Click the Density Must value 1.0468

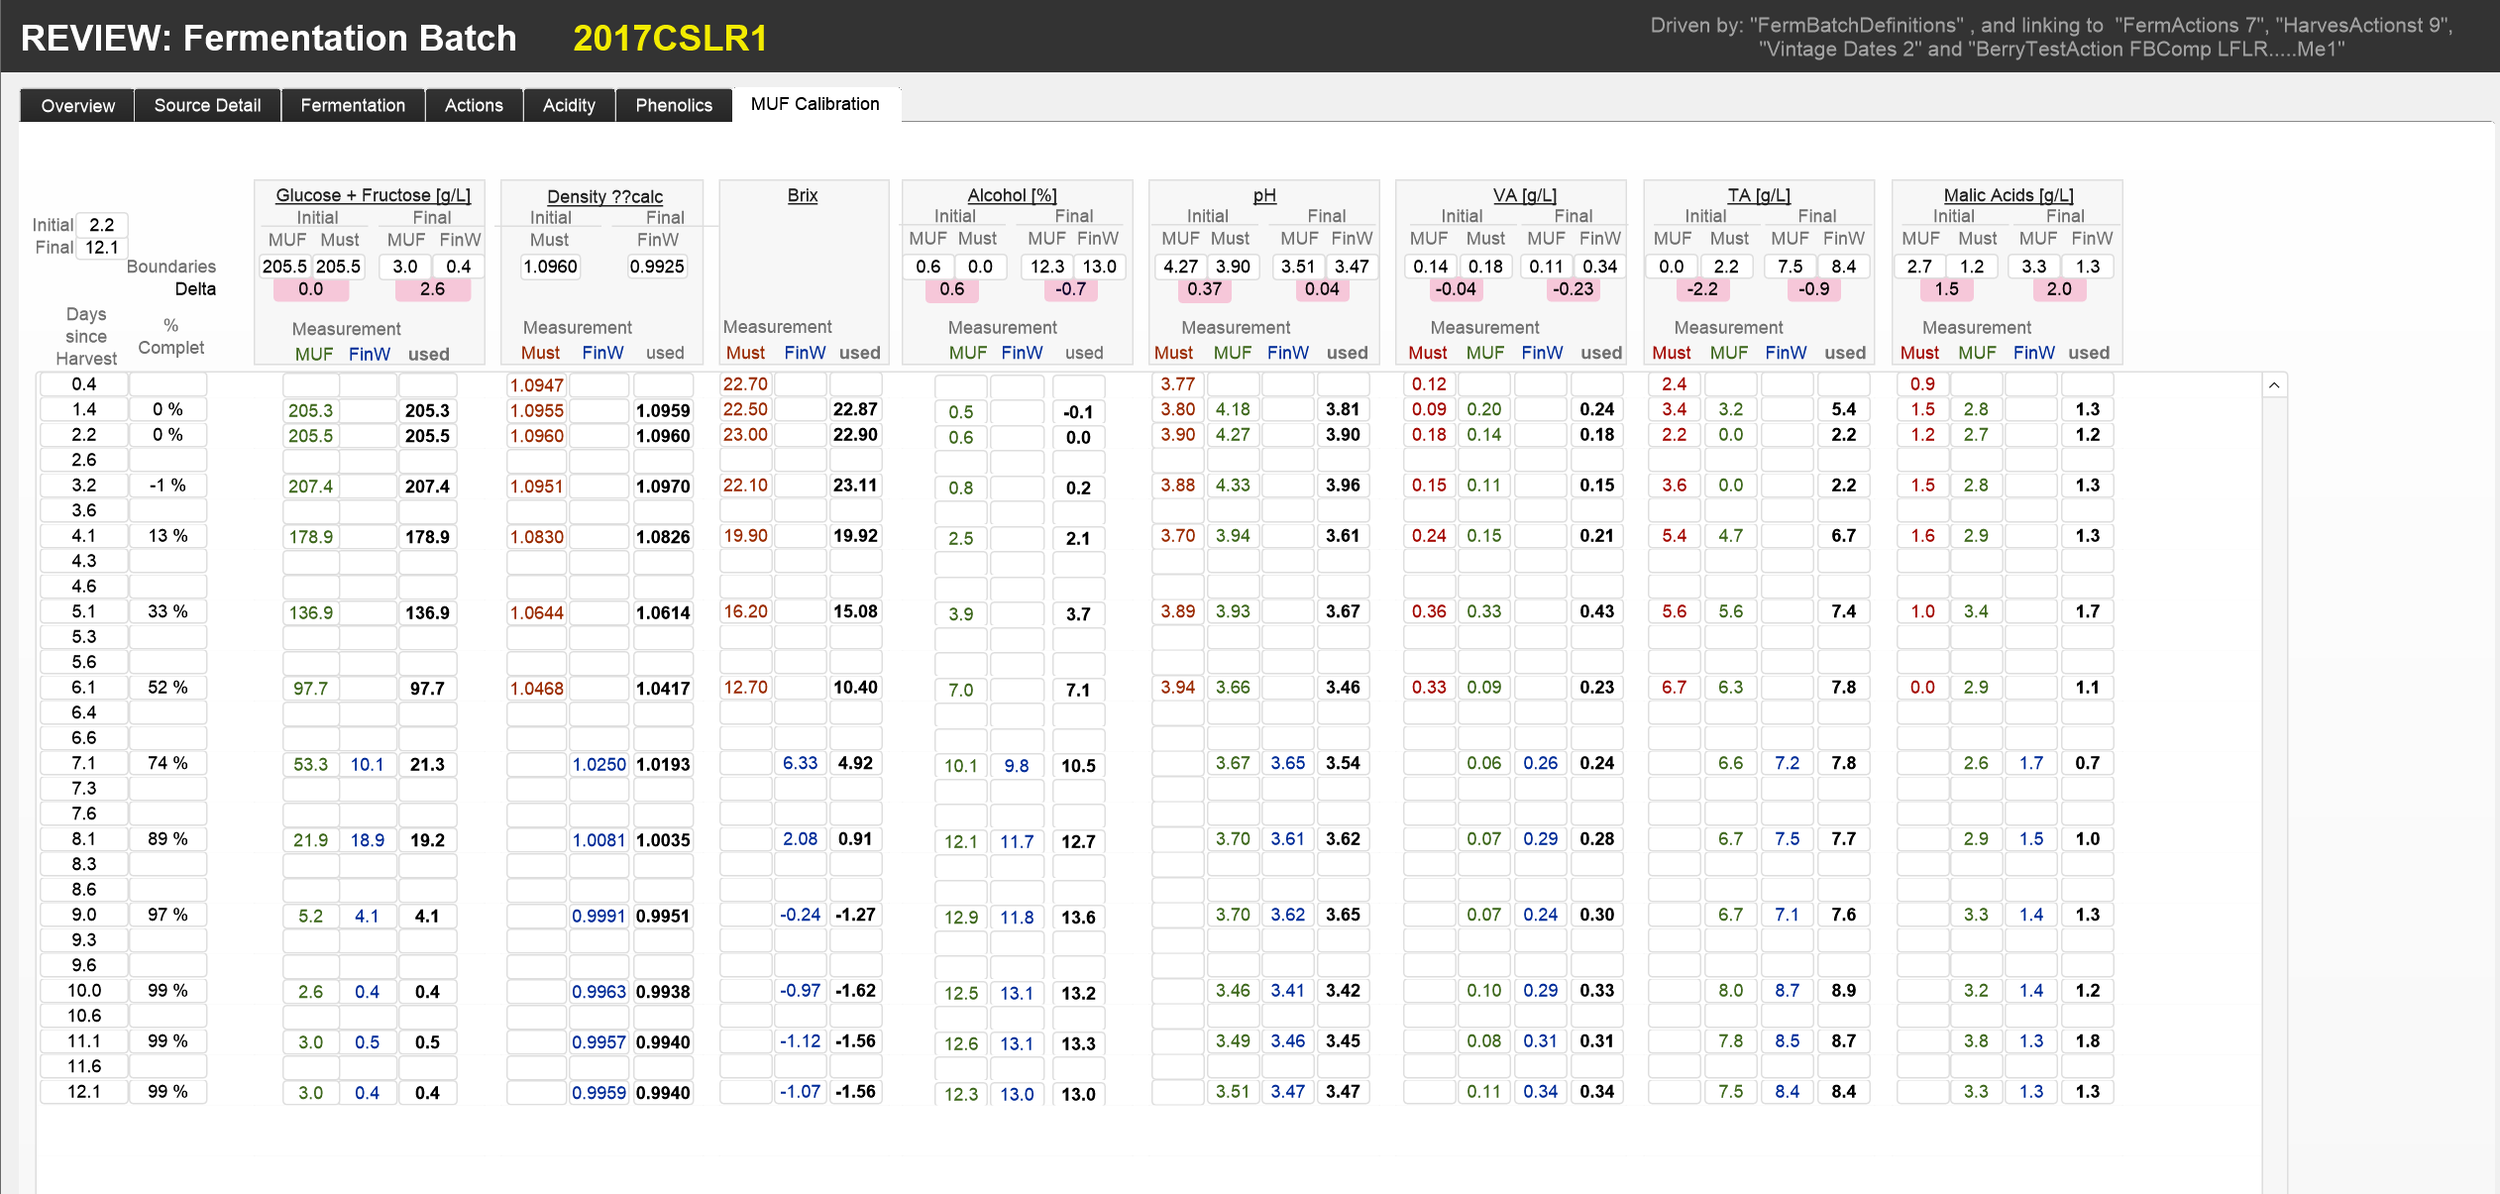point(537,689)
